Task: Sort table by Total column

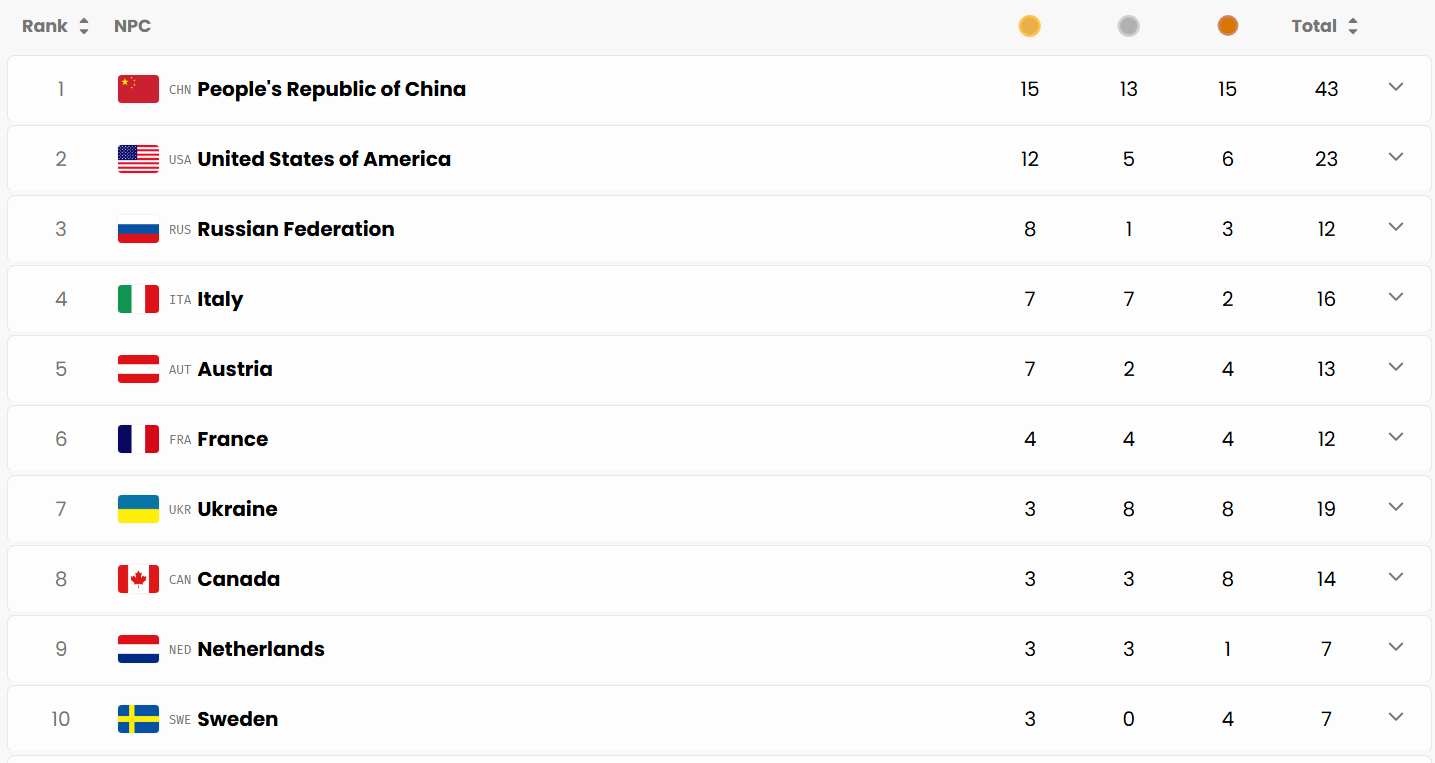Action: [x=1325, y=26]
